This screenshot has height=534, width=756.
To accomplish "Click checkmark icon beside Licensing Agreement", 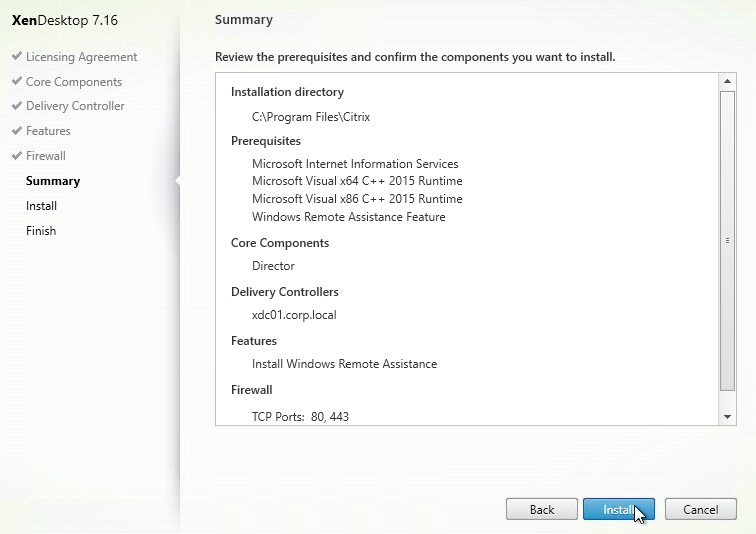I will point(17,56).
